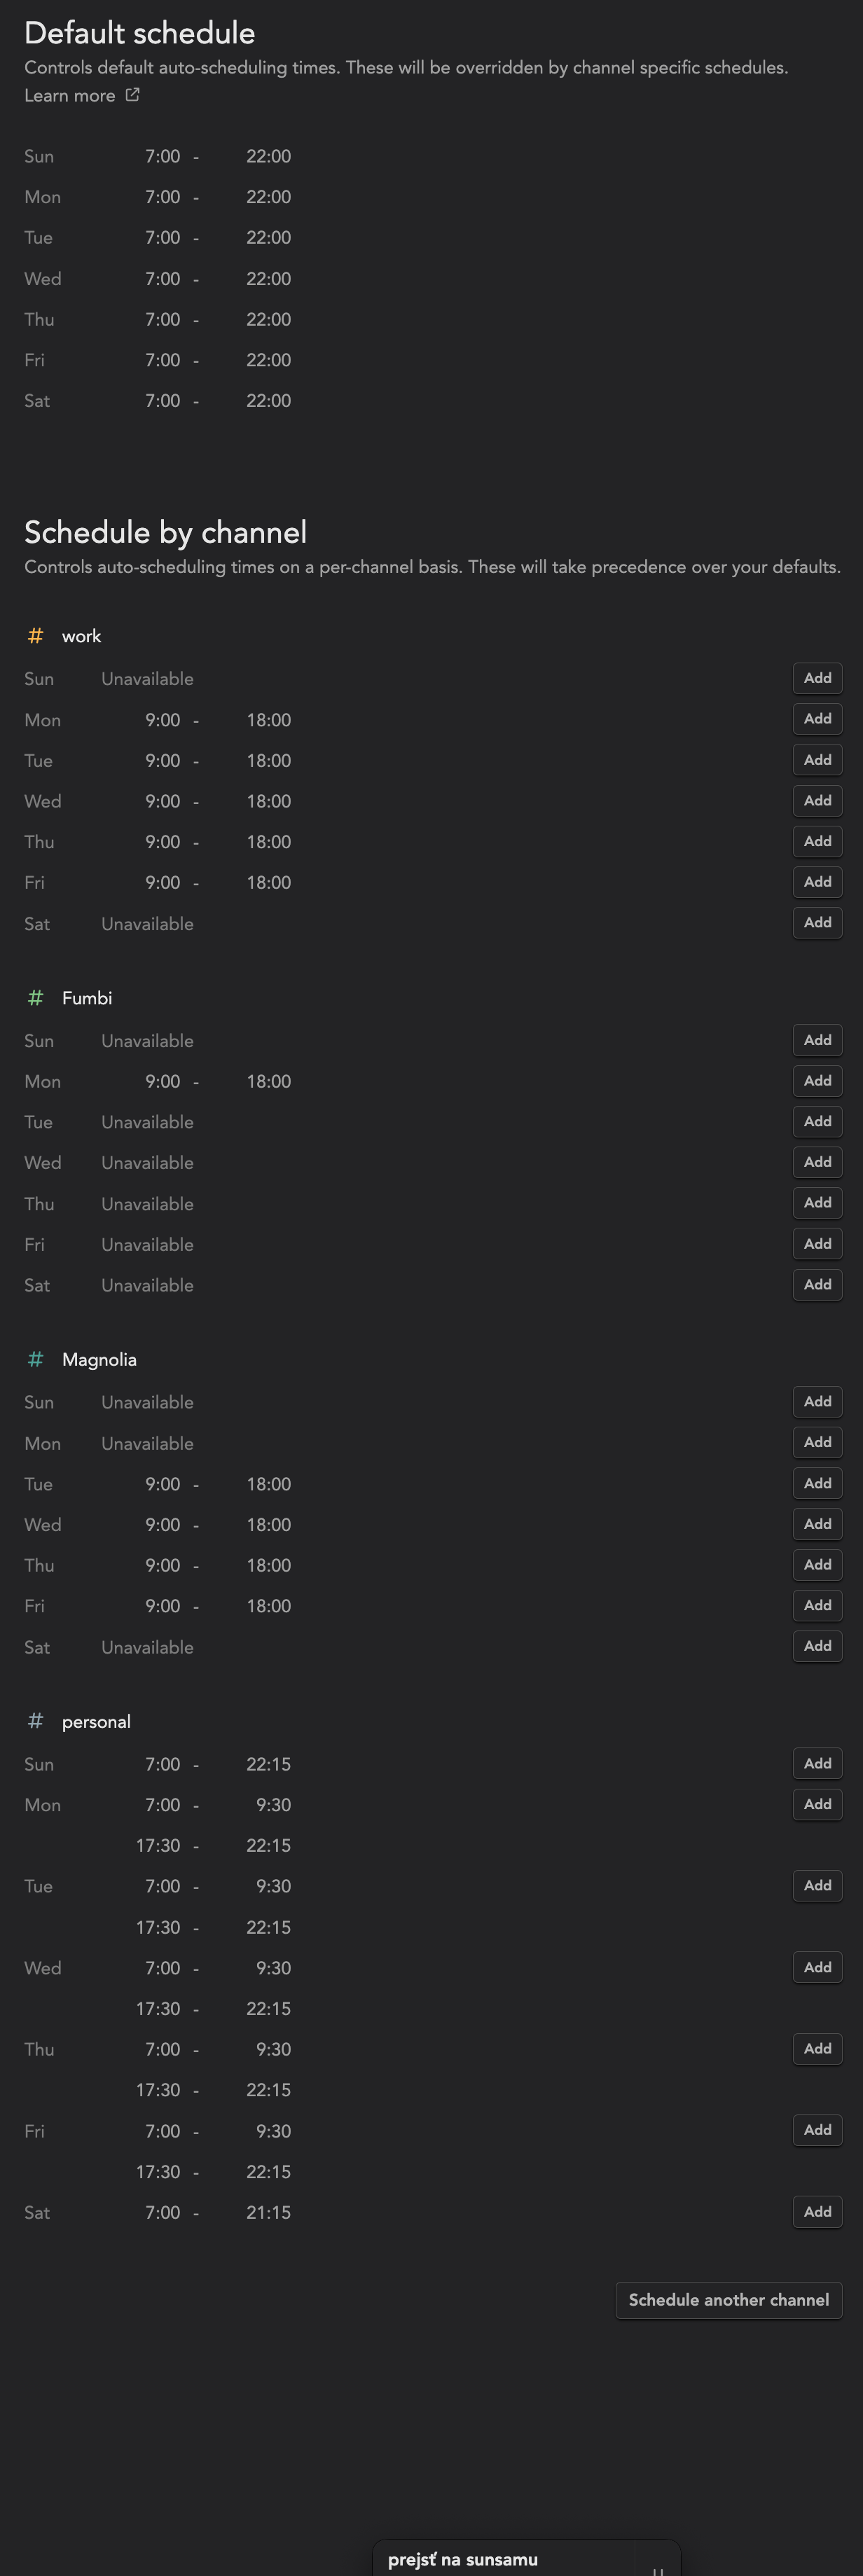Add a time range to Fumbi Tuesday
Viewport: 863px width, 2576px height.
click(817, 1121)
